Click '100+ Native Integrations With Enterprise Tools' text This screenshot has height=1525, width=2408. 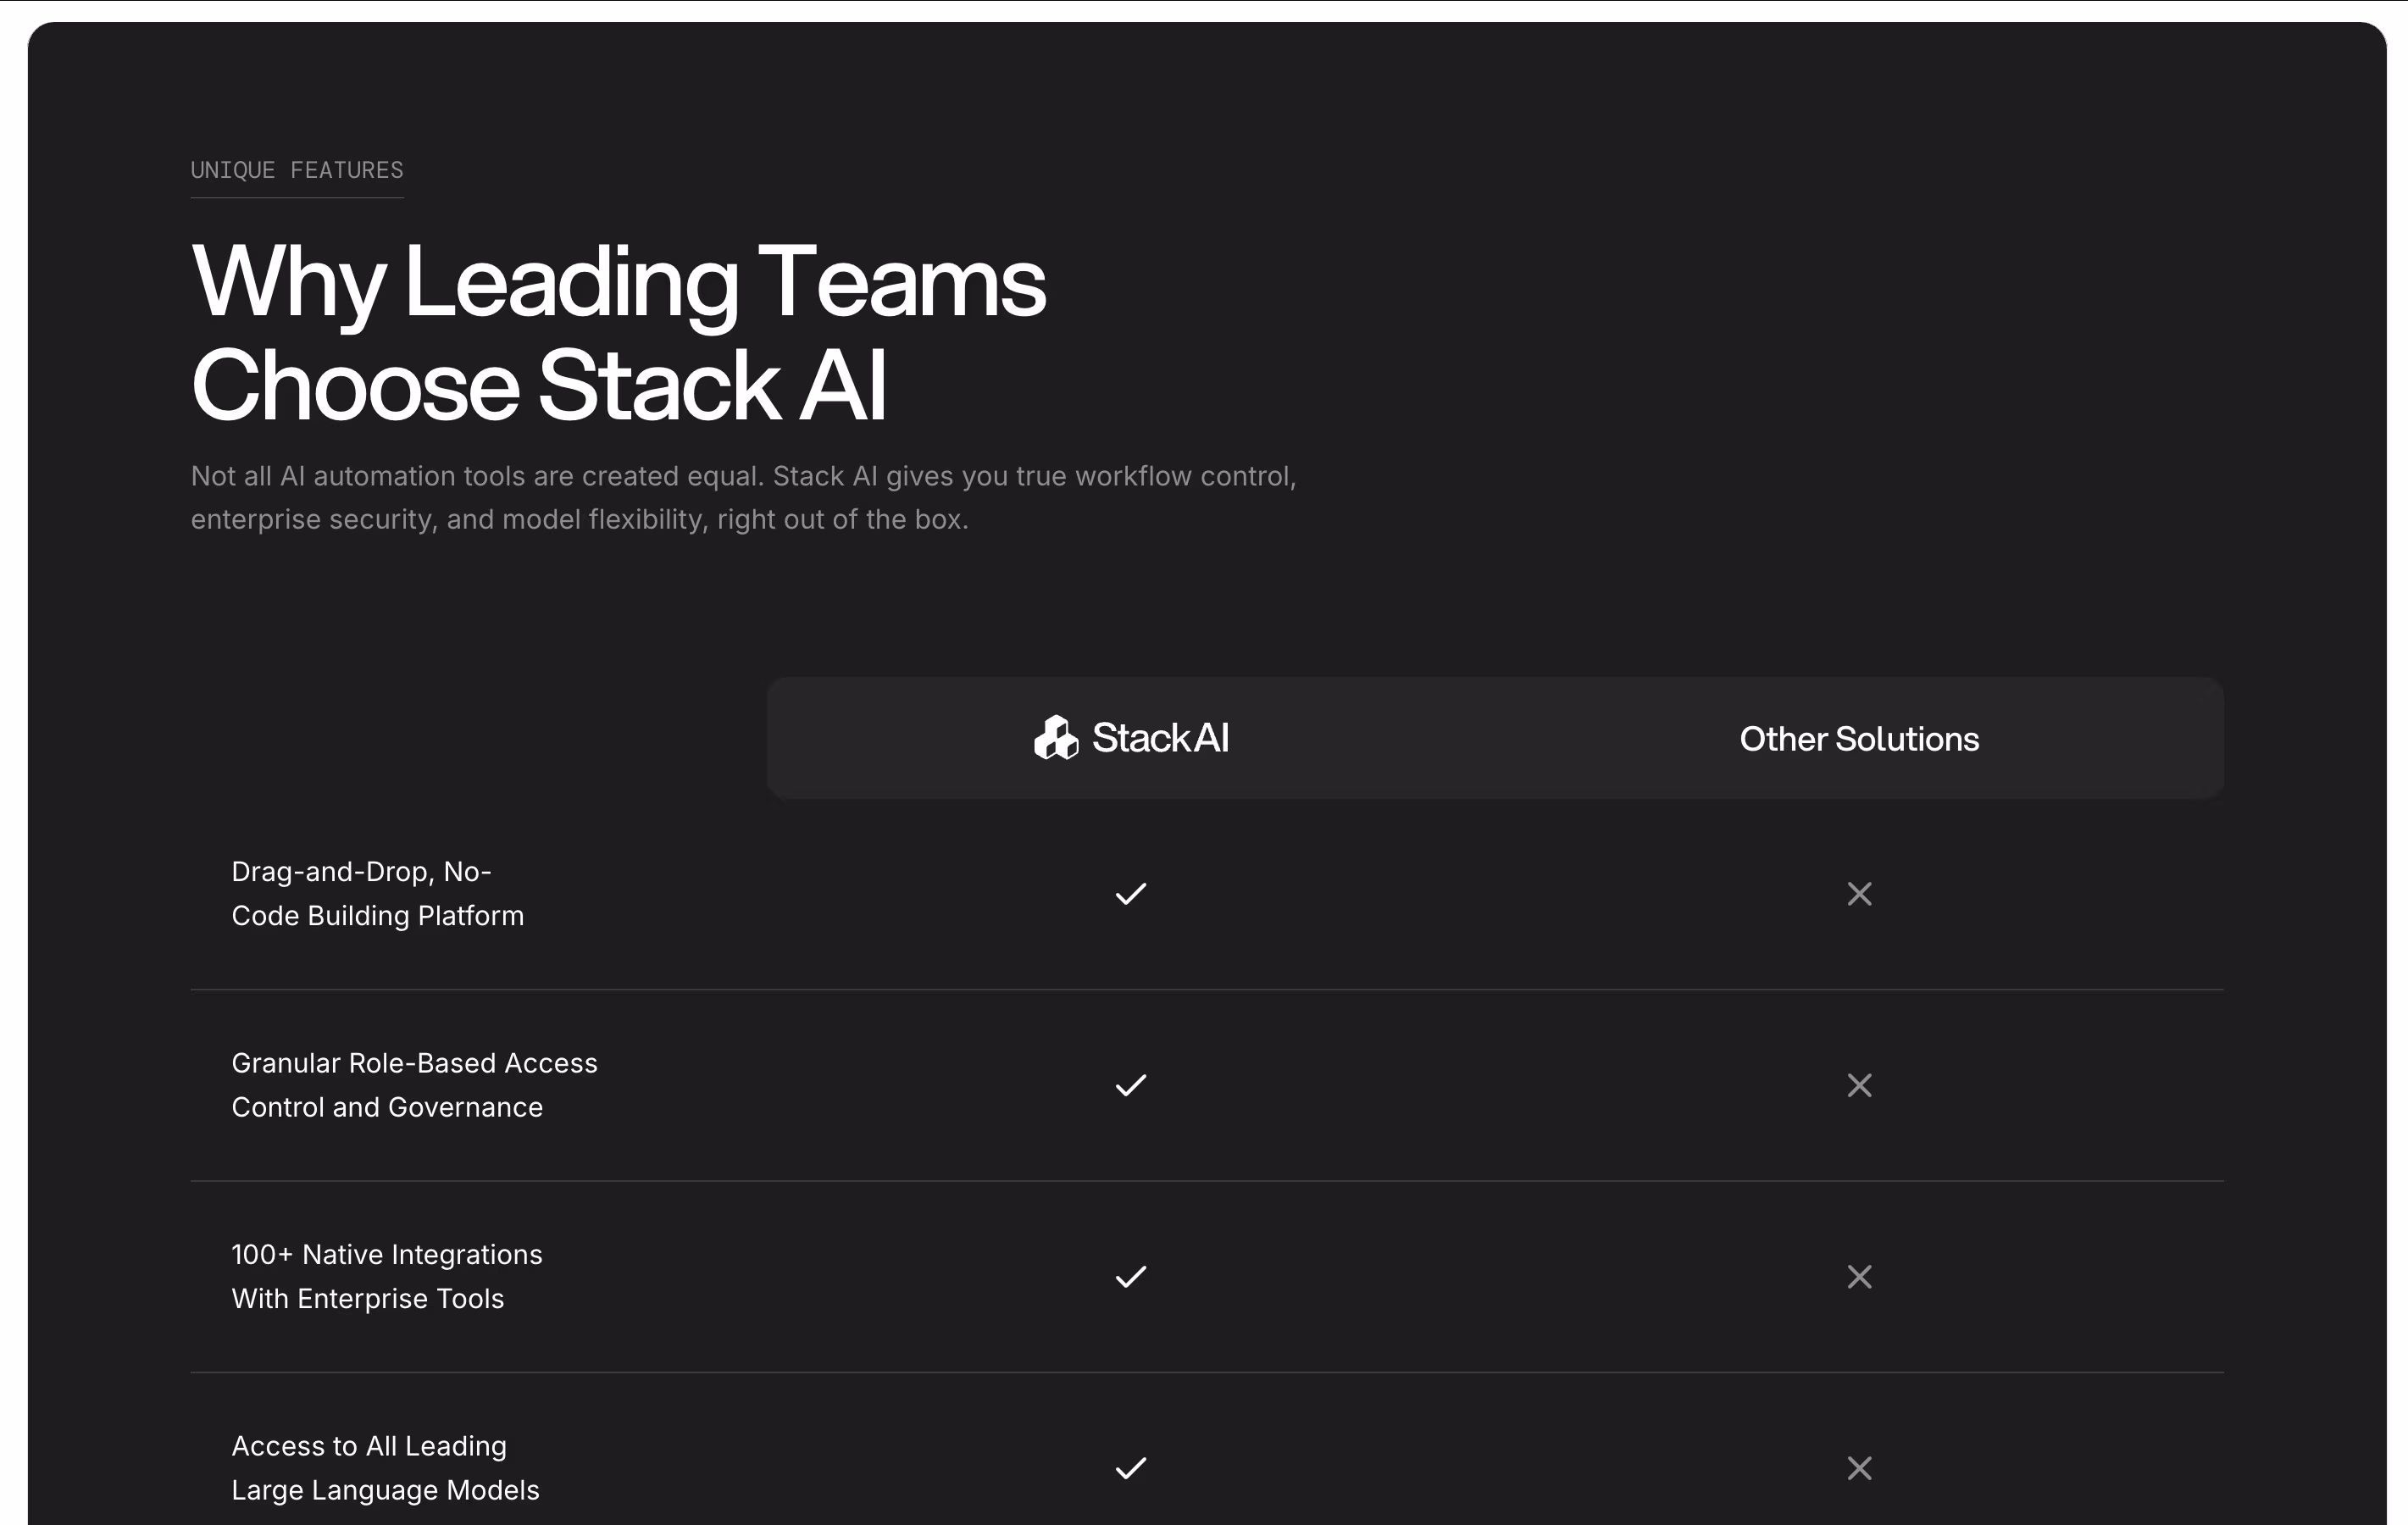(386, 1277)
